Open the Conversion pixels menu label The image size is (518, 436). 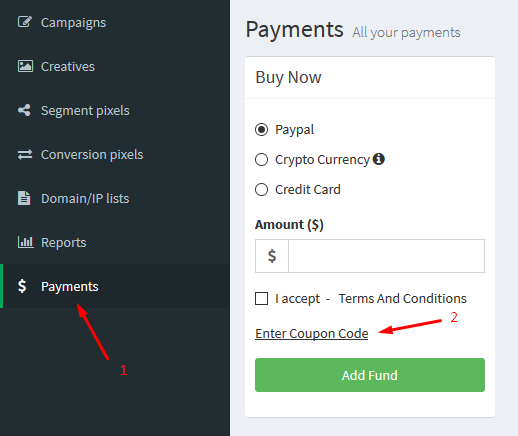pyautogui.click(x=92, y=155)
